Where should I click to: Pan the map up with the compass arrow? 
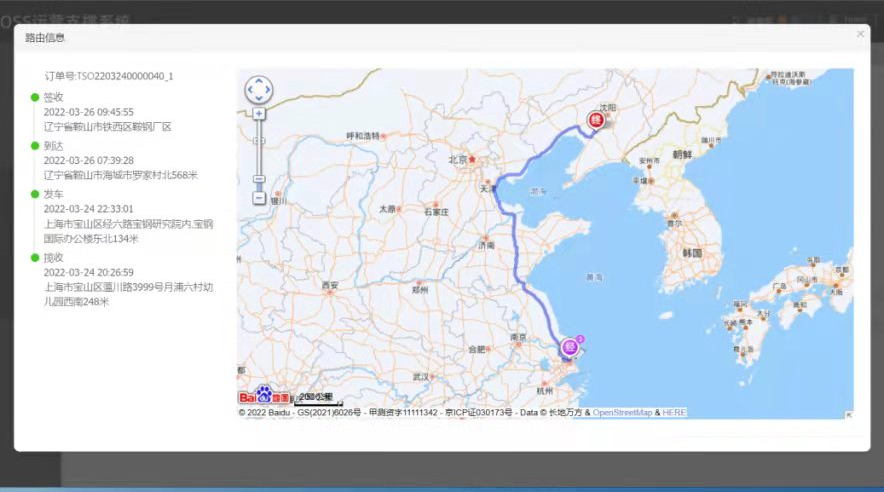click(259, 81)
